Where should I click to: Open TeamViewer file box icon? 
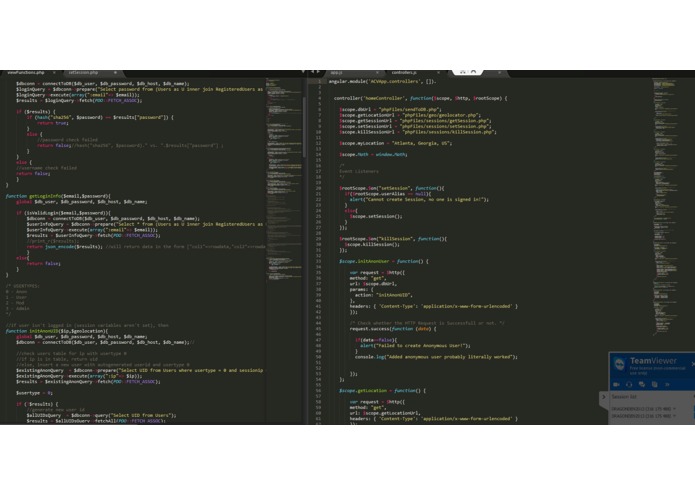click(654, 385)
